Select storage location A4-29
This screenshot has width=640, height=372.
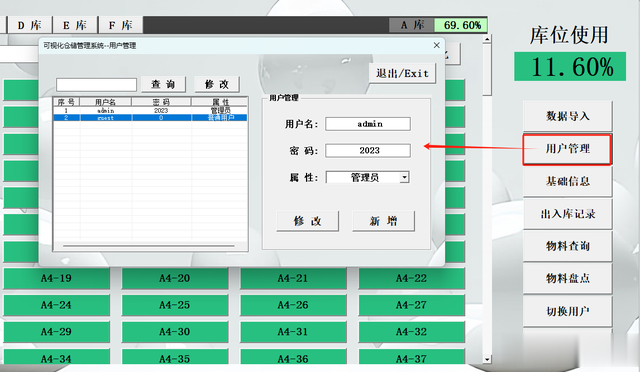[56, 332]
